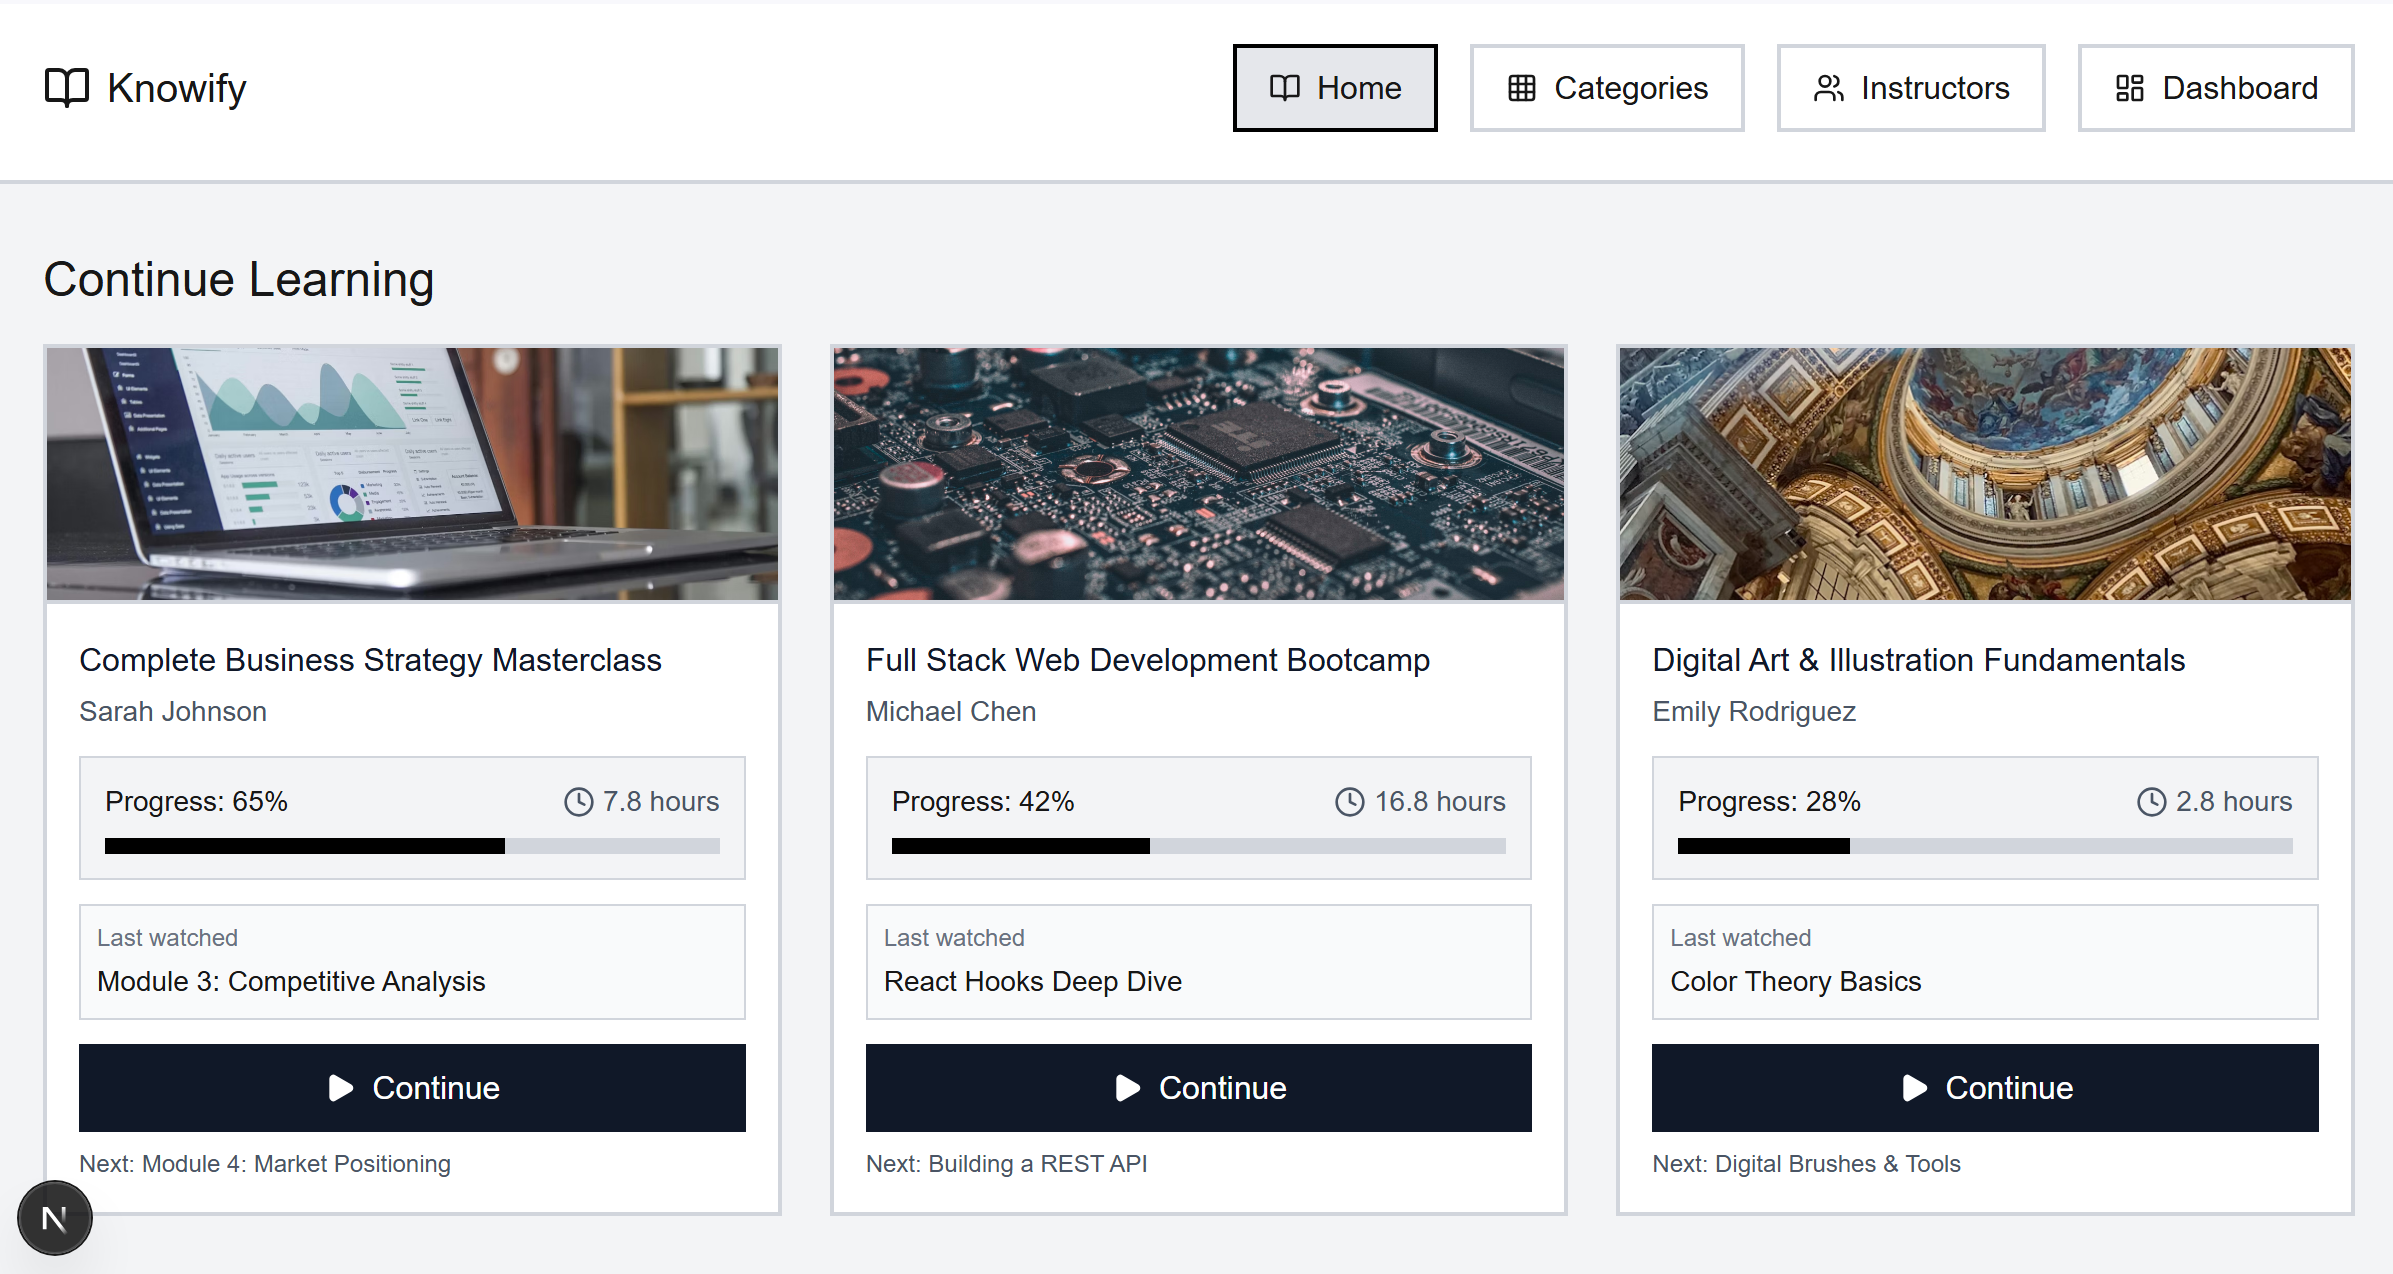Click the React Hooks Deep Dive lesson box
Screen dimensions: 2393x1274
(1198, 962)
